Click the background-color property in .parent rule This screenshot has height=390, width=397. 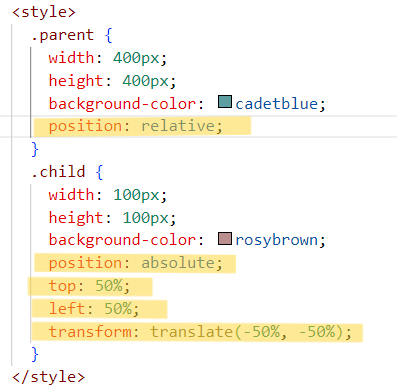[122, 104]
